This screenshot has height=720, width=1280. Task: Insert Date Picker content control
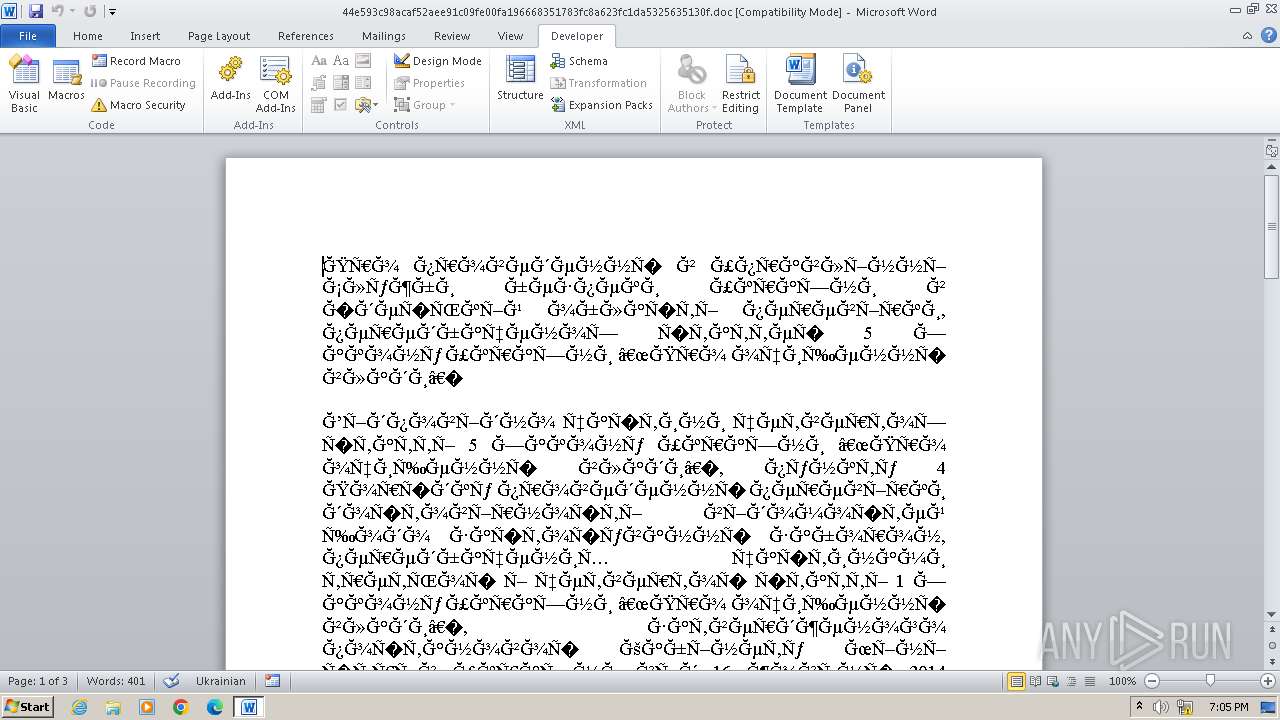(319, 105)
